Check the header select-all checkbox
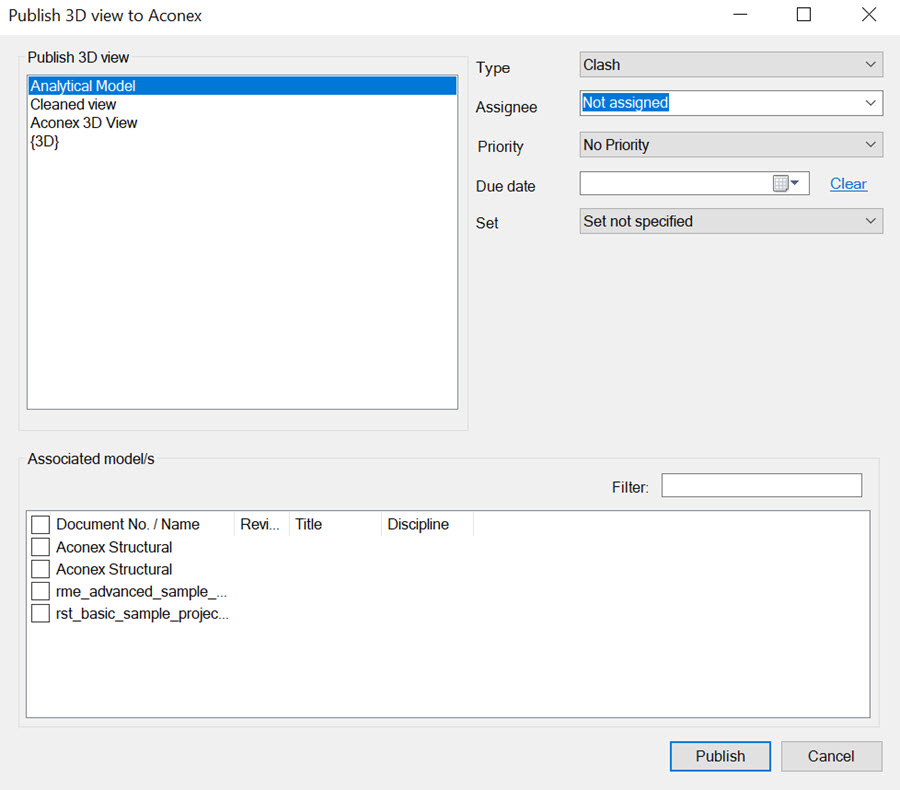This screenshot has height=790, width=900. coord(40,524)
